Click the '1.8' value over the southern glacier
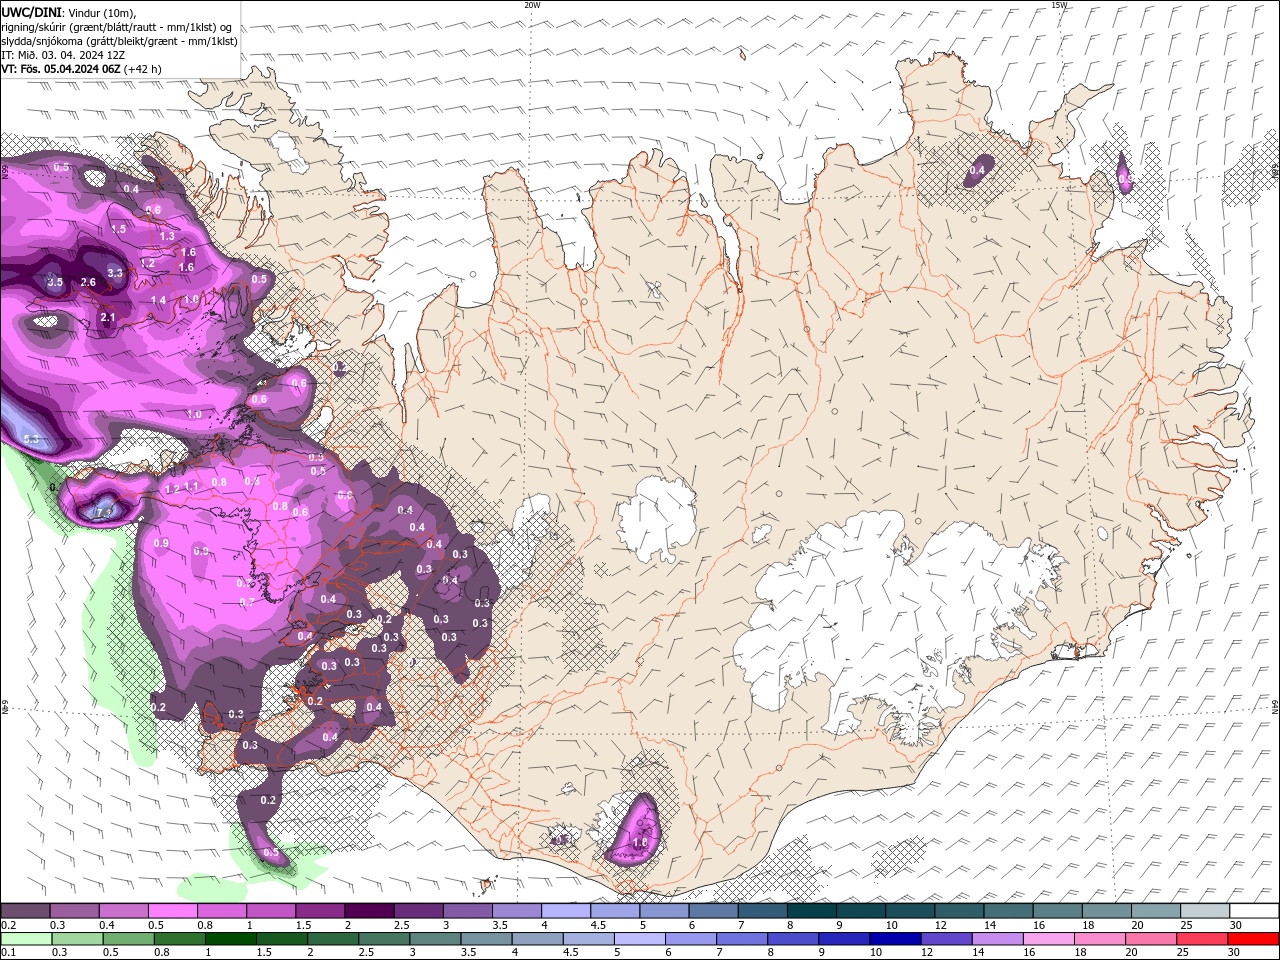This screenshot has width=1280, height=960. [641, 843]
